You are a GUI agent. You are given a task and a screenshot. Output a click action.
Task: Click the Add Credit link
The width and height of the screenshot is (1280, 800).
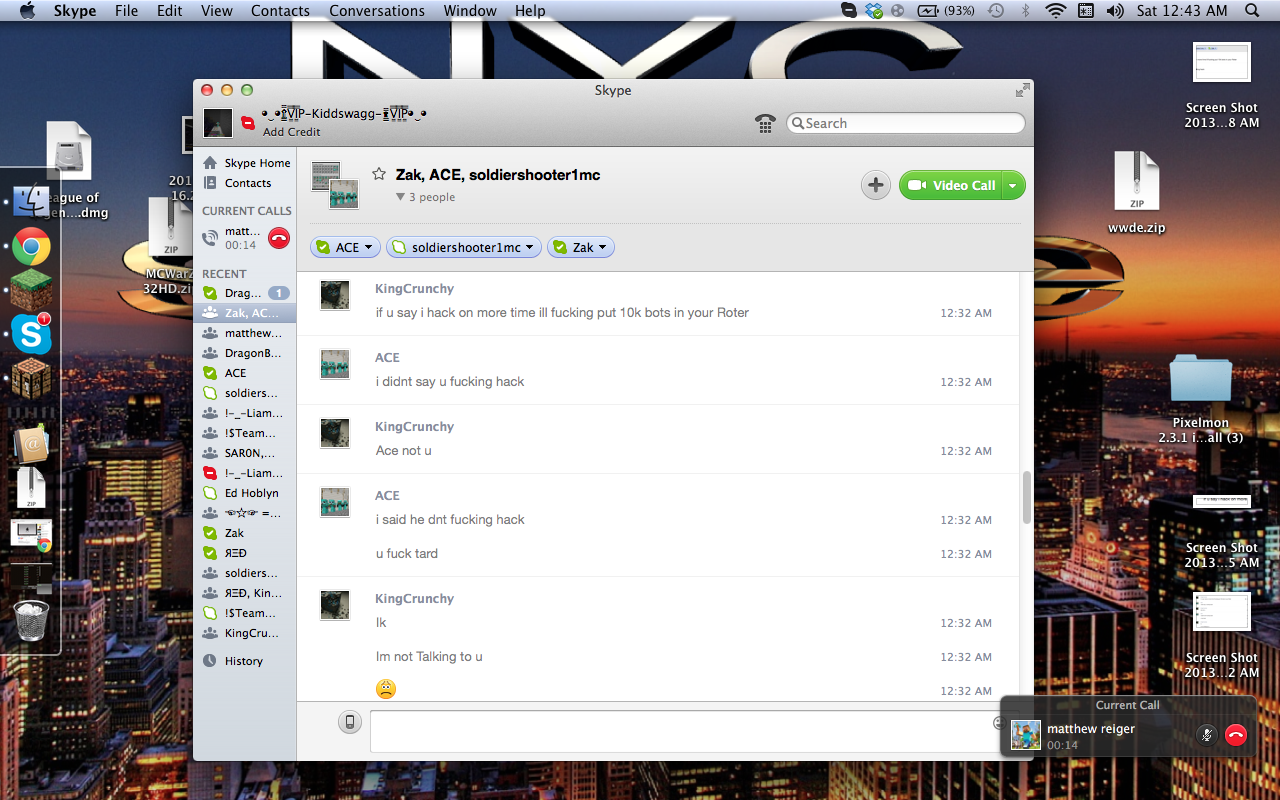[x=292, y=132]
